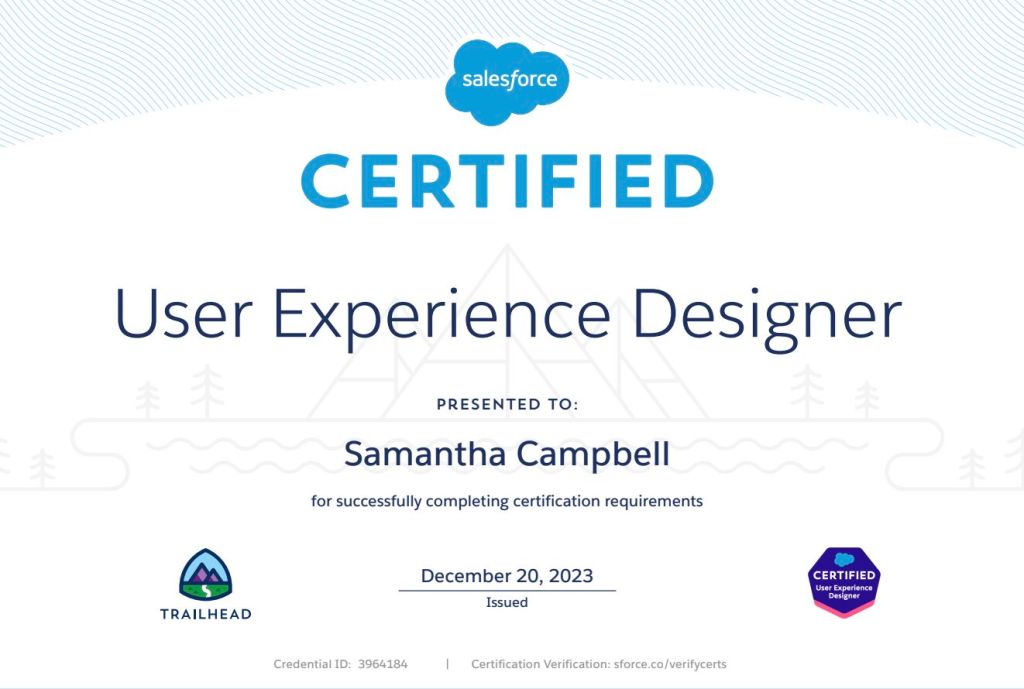The width and height of the screenshot is (1024, 689).
Task: Click the TRAILHEAD text label
Action: pyautogui.click(x=205, y=613)
